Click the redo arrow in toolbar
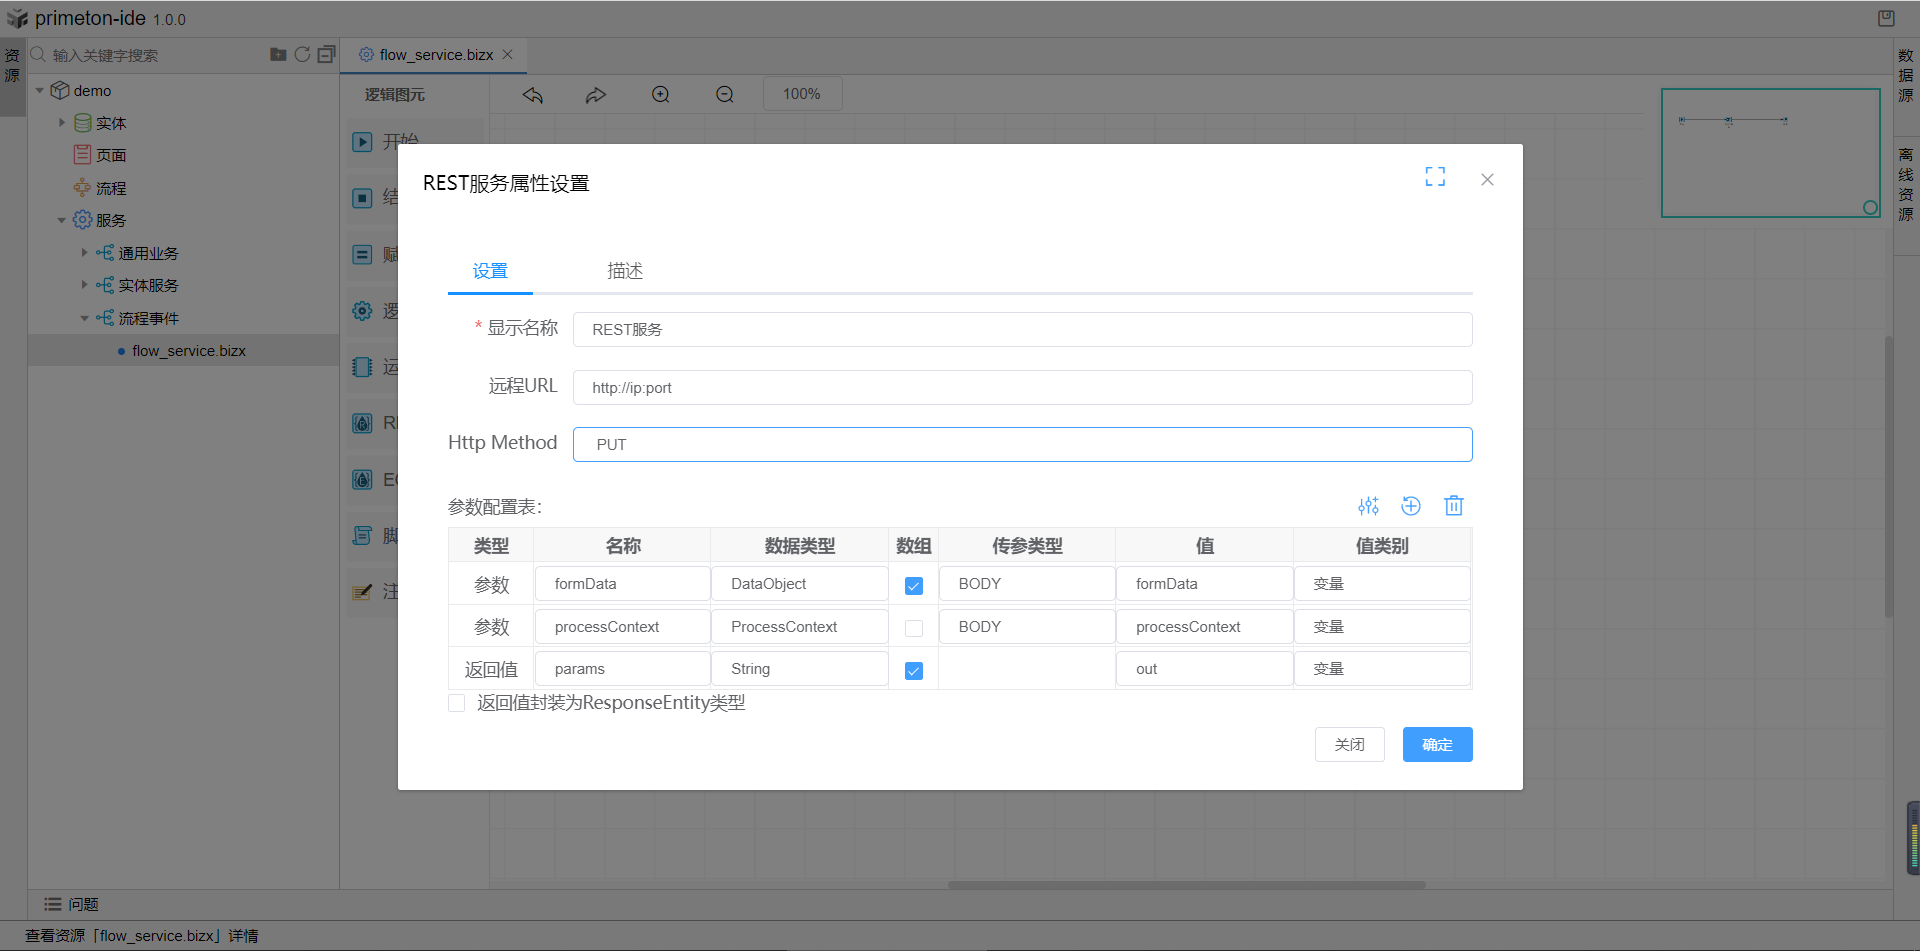Screen dimensions: 1920x951 [596, 94]
